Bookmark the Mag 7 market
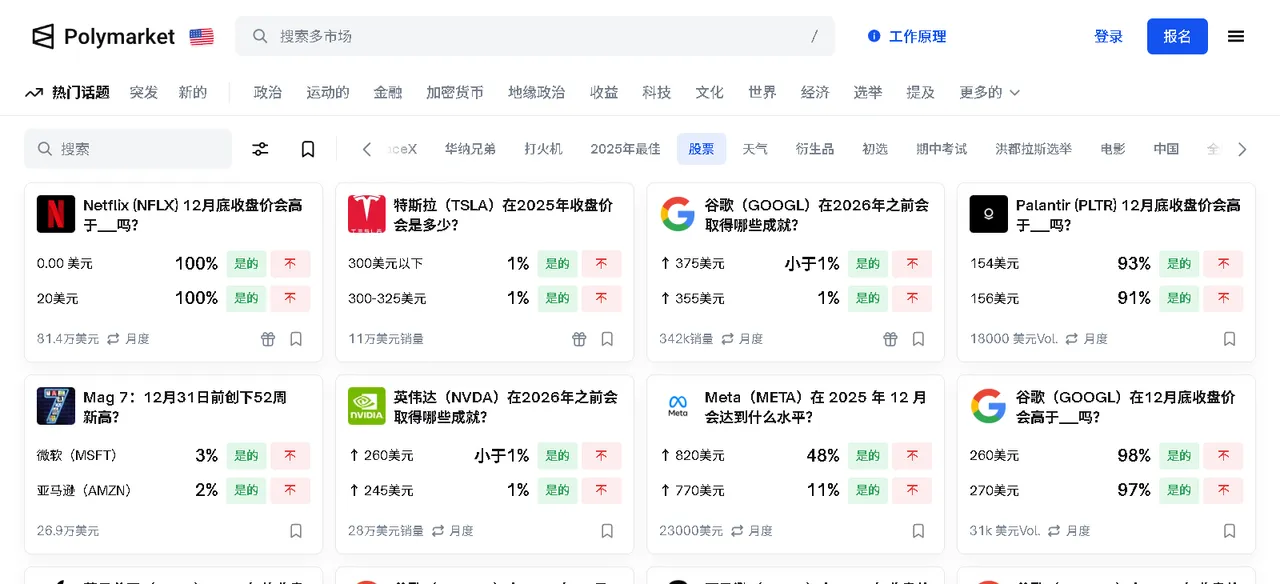The image size is (1280, 584). click(x=296, y=531)
